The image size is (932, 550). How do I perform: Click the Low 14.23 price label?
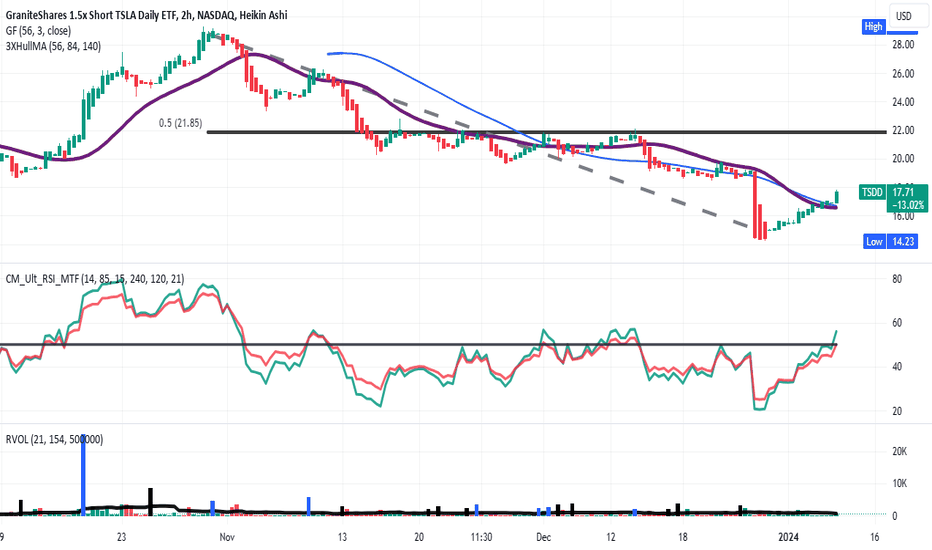[890, 241]
